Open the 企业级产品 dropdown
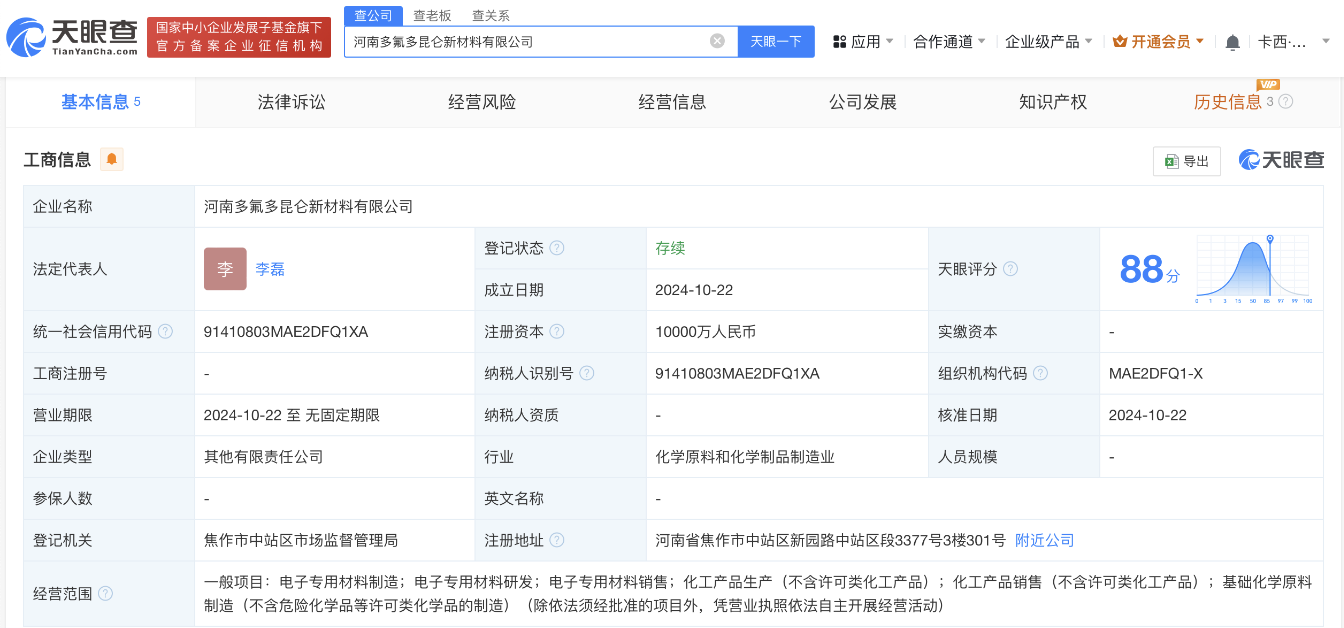The width and height of the screenshot is (1344, 628). [1049, 42]
